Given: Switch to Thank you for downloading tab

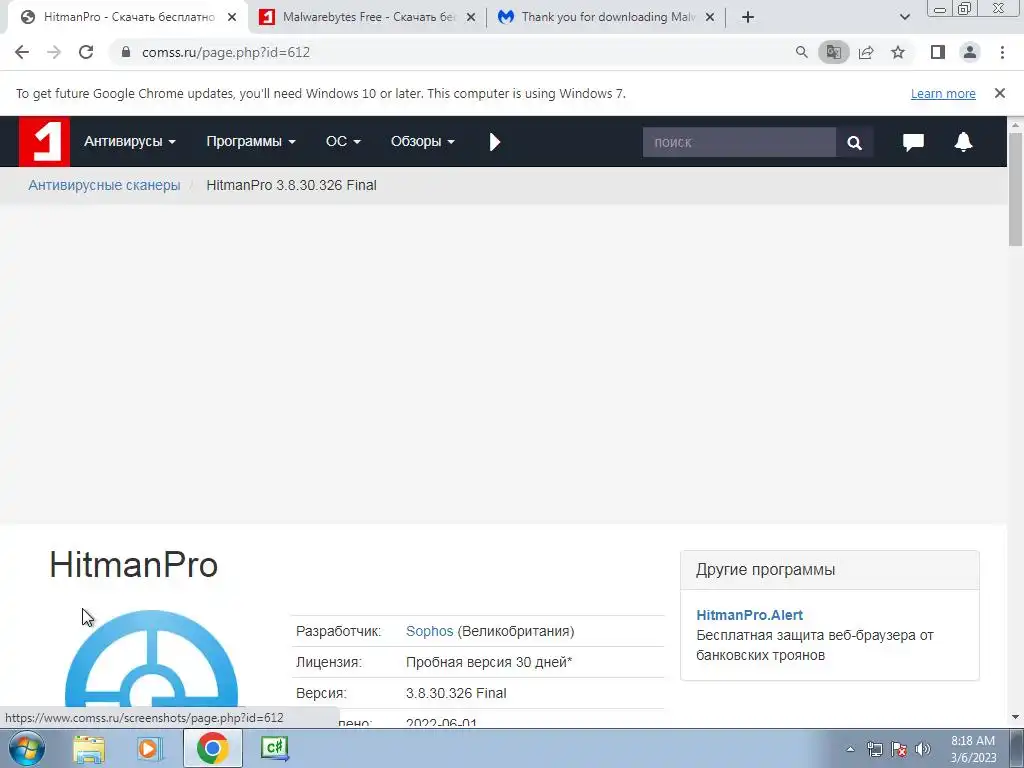Looking at the screenshot, I should 606,17.
